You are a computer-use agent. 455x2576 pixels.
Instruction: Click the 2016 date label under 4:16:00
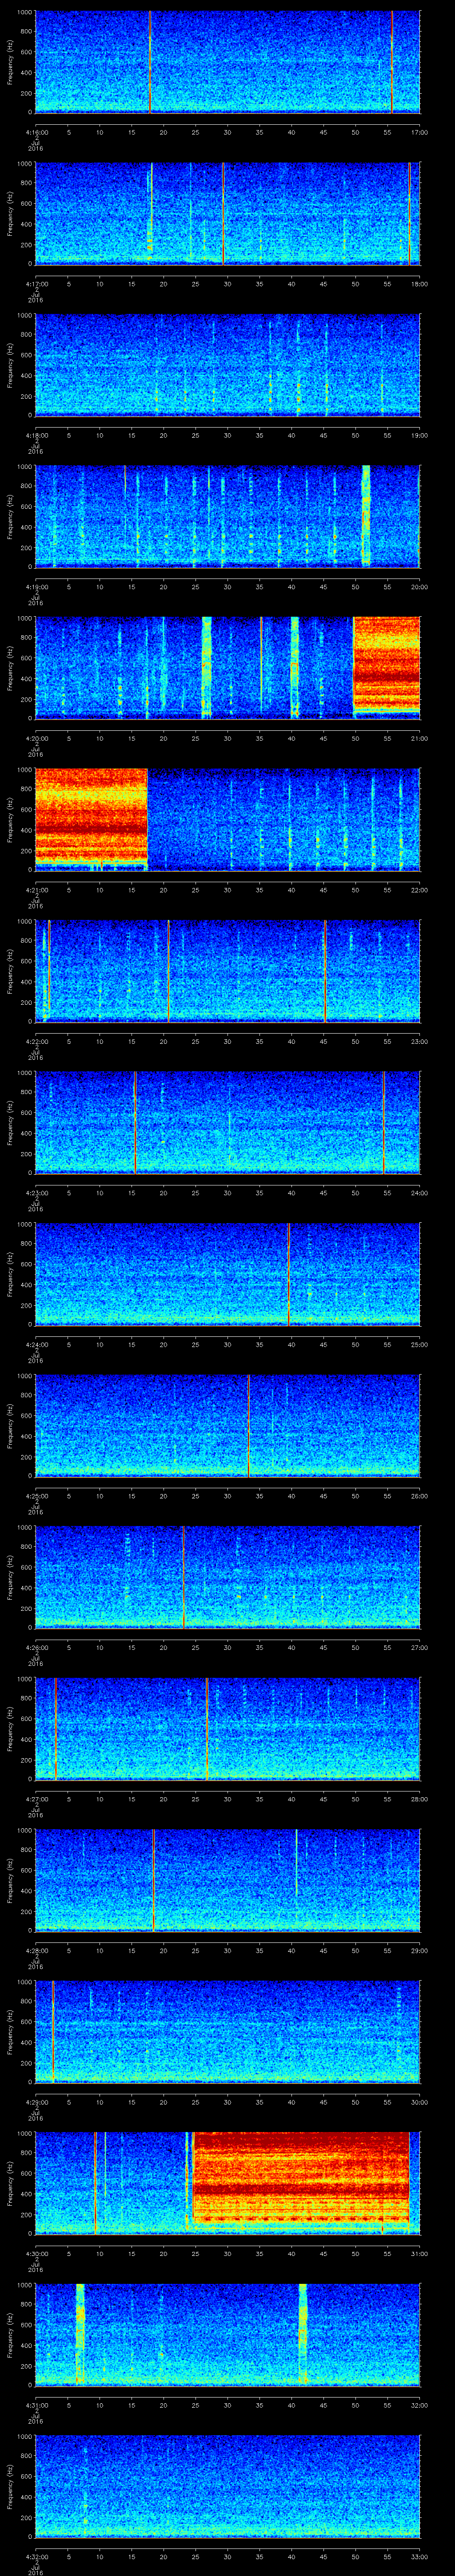[35, 147]
